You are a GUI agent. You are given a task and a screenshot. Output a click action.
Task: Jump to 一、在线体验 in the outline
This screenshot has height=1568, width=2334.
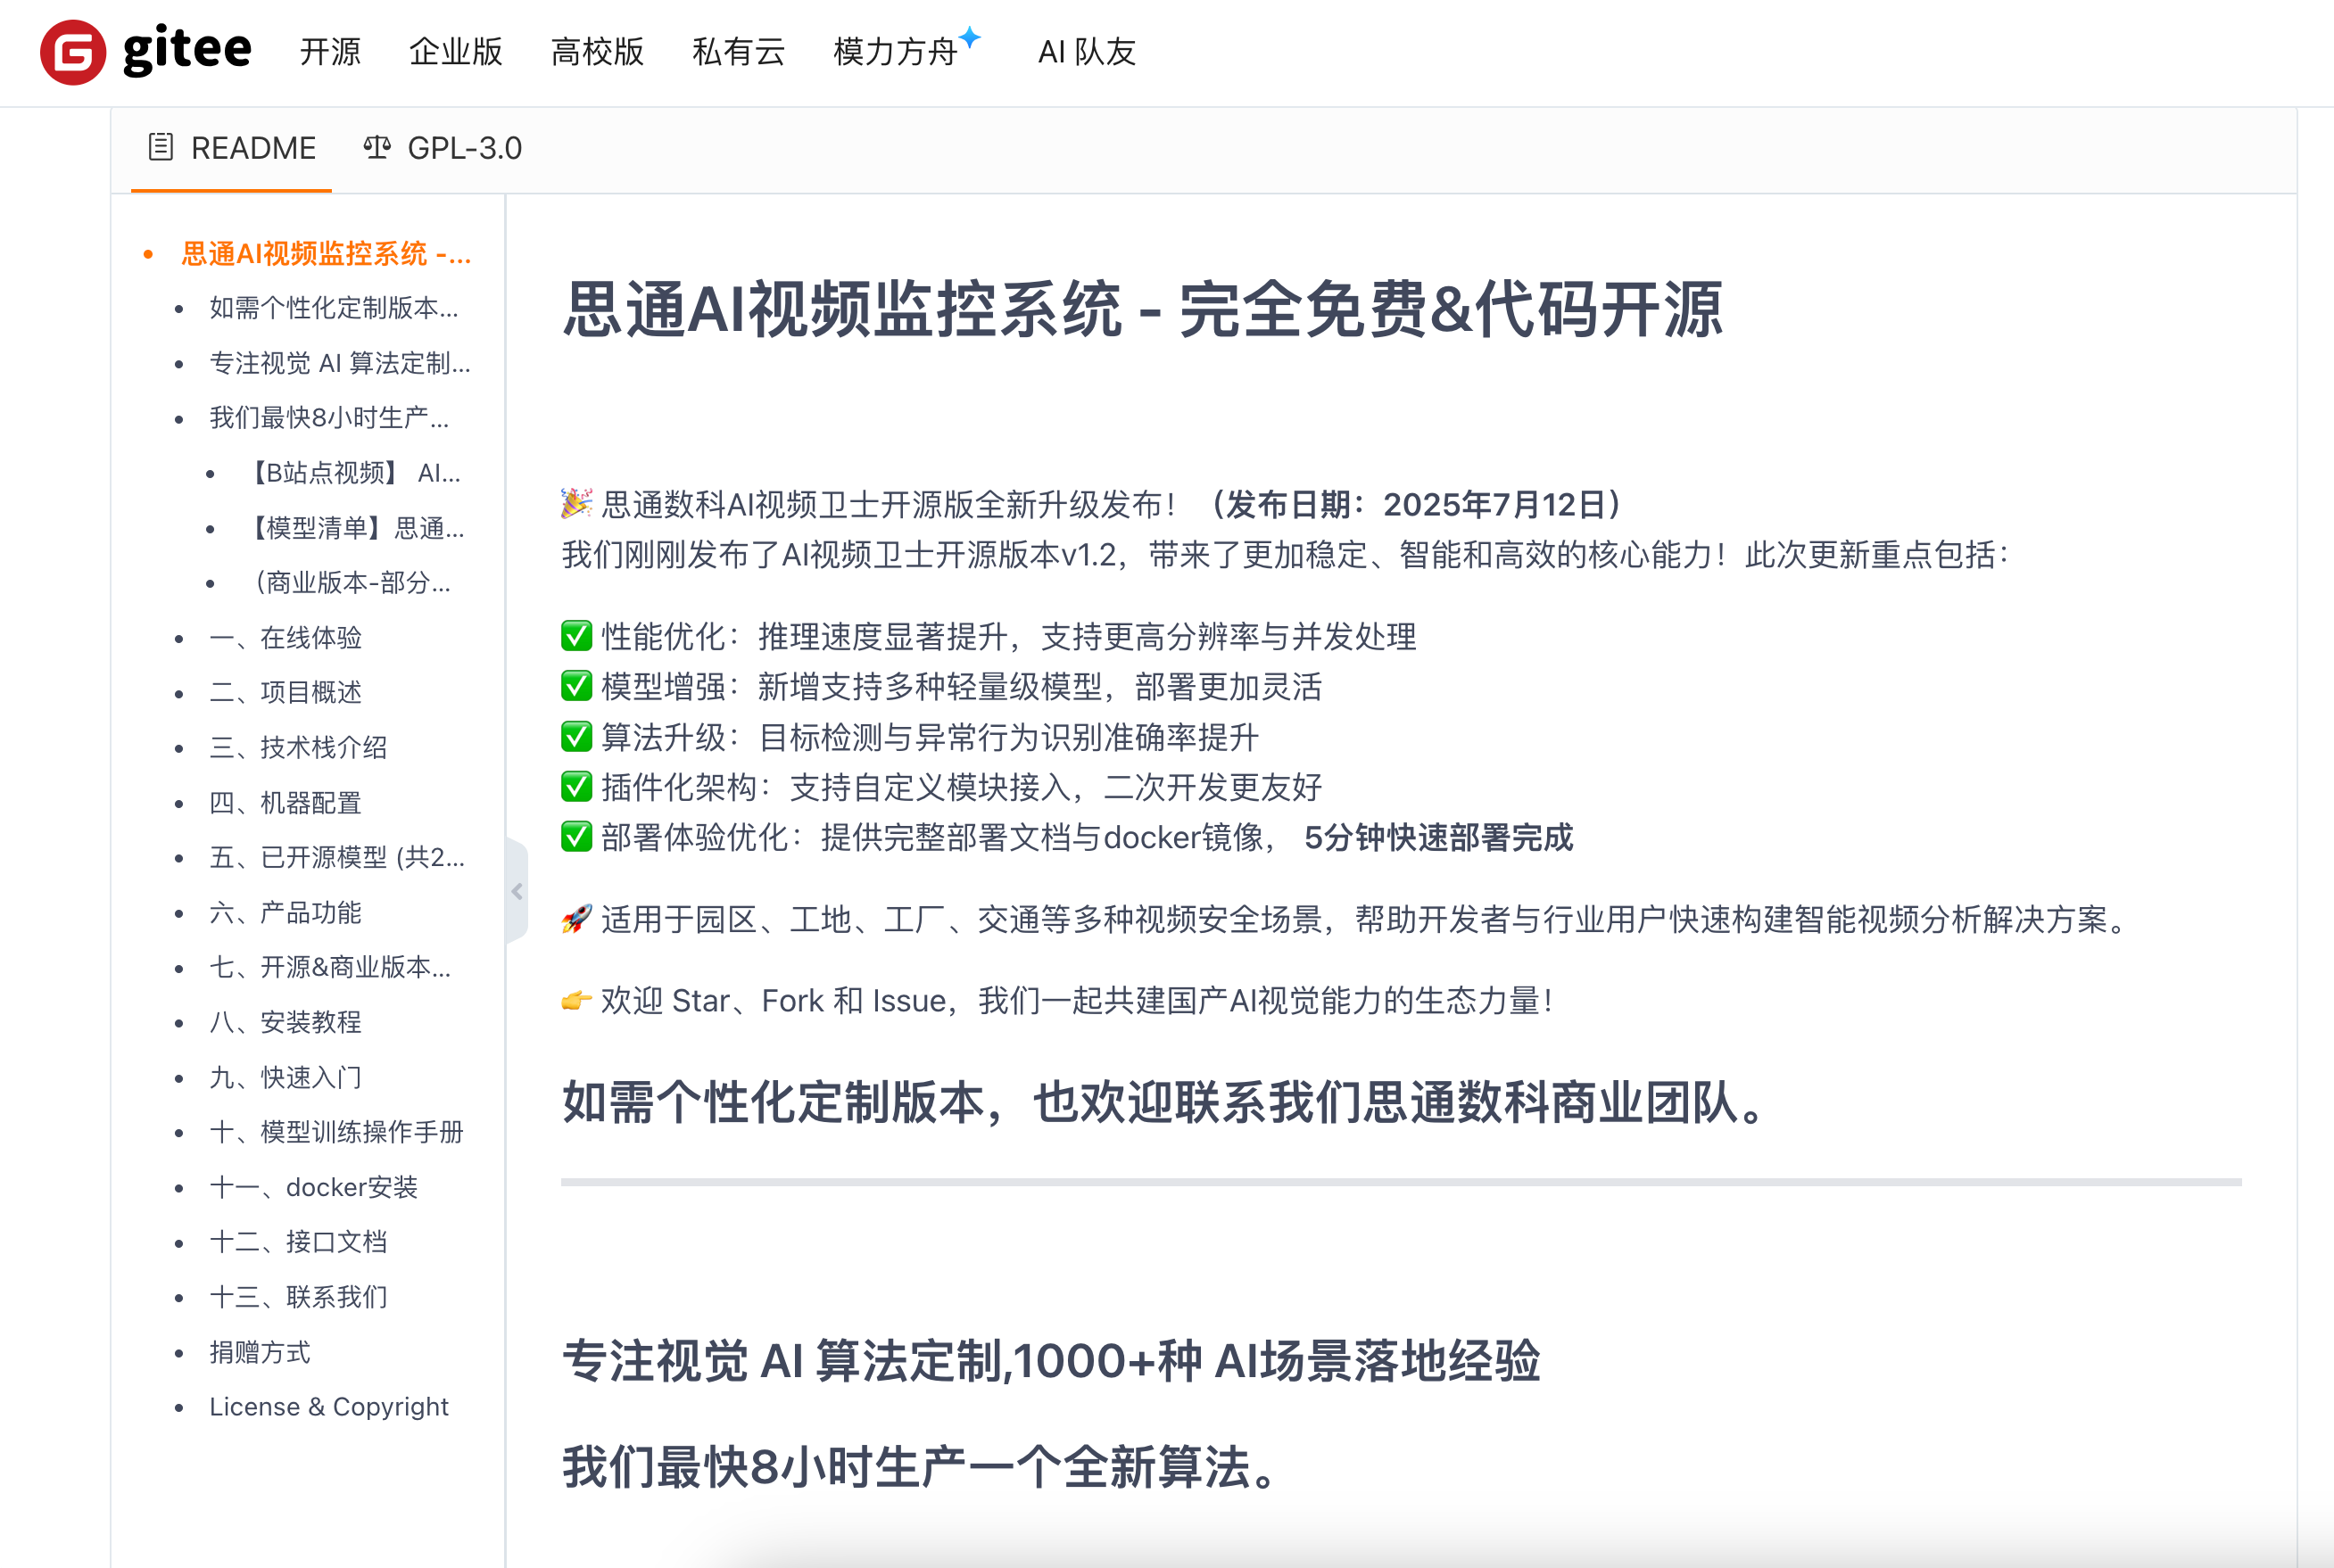tap(285, 637)
